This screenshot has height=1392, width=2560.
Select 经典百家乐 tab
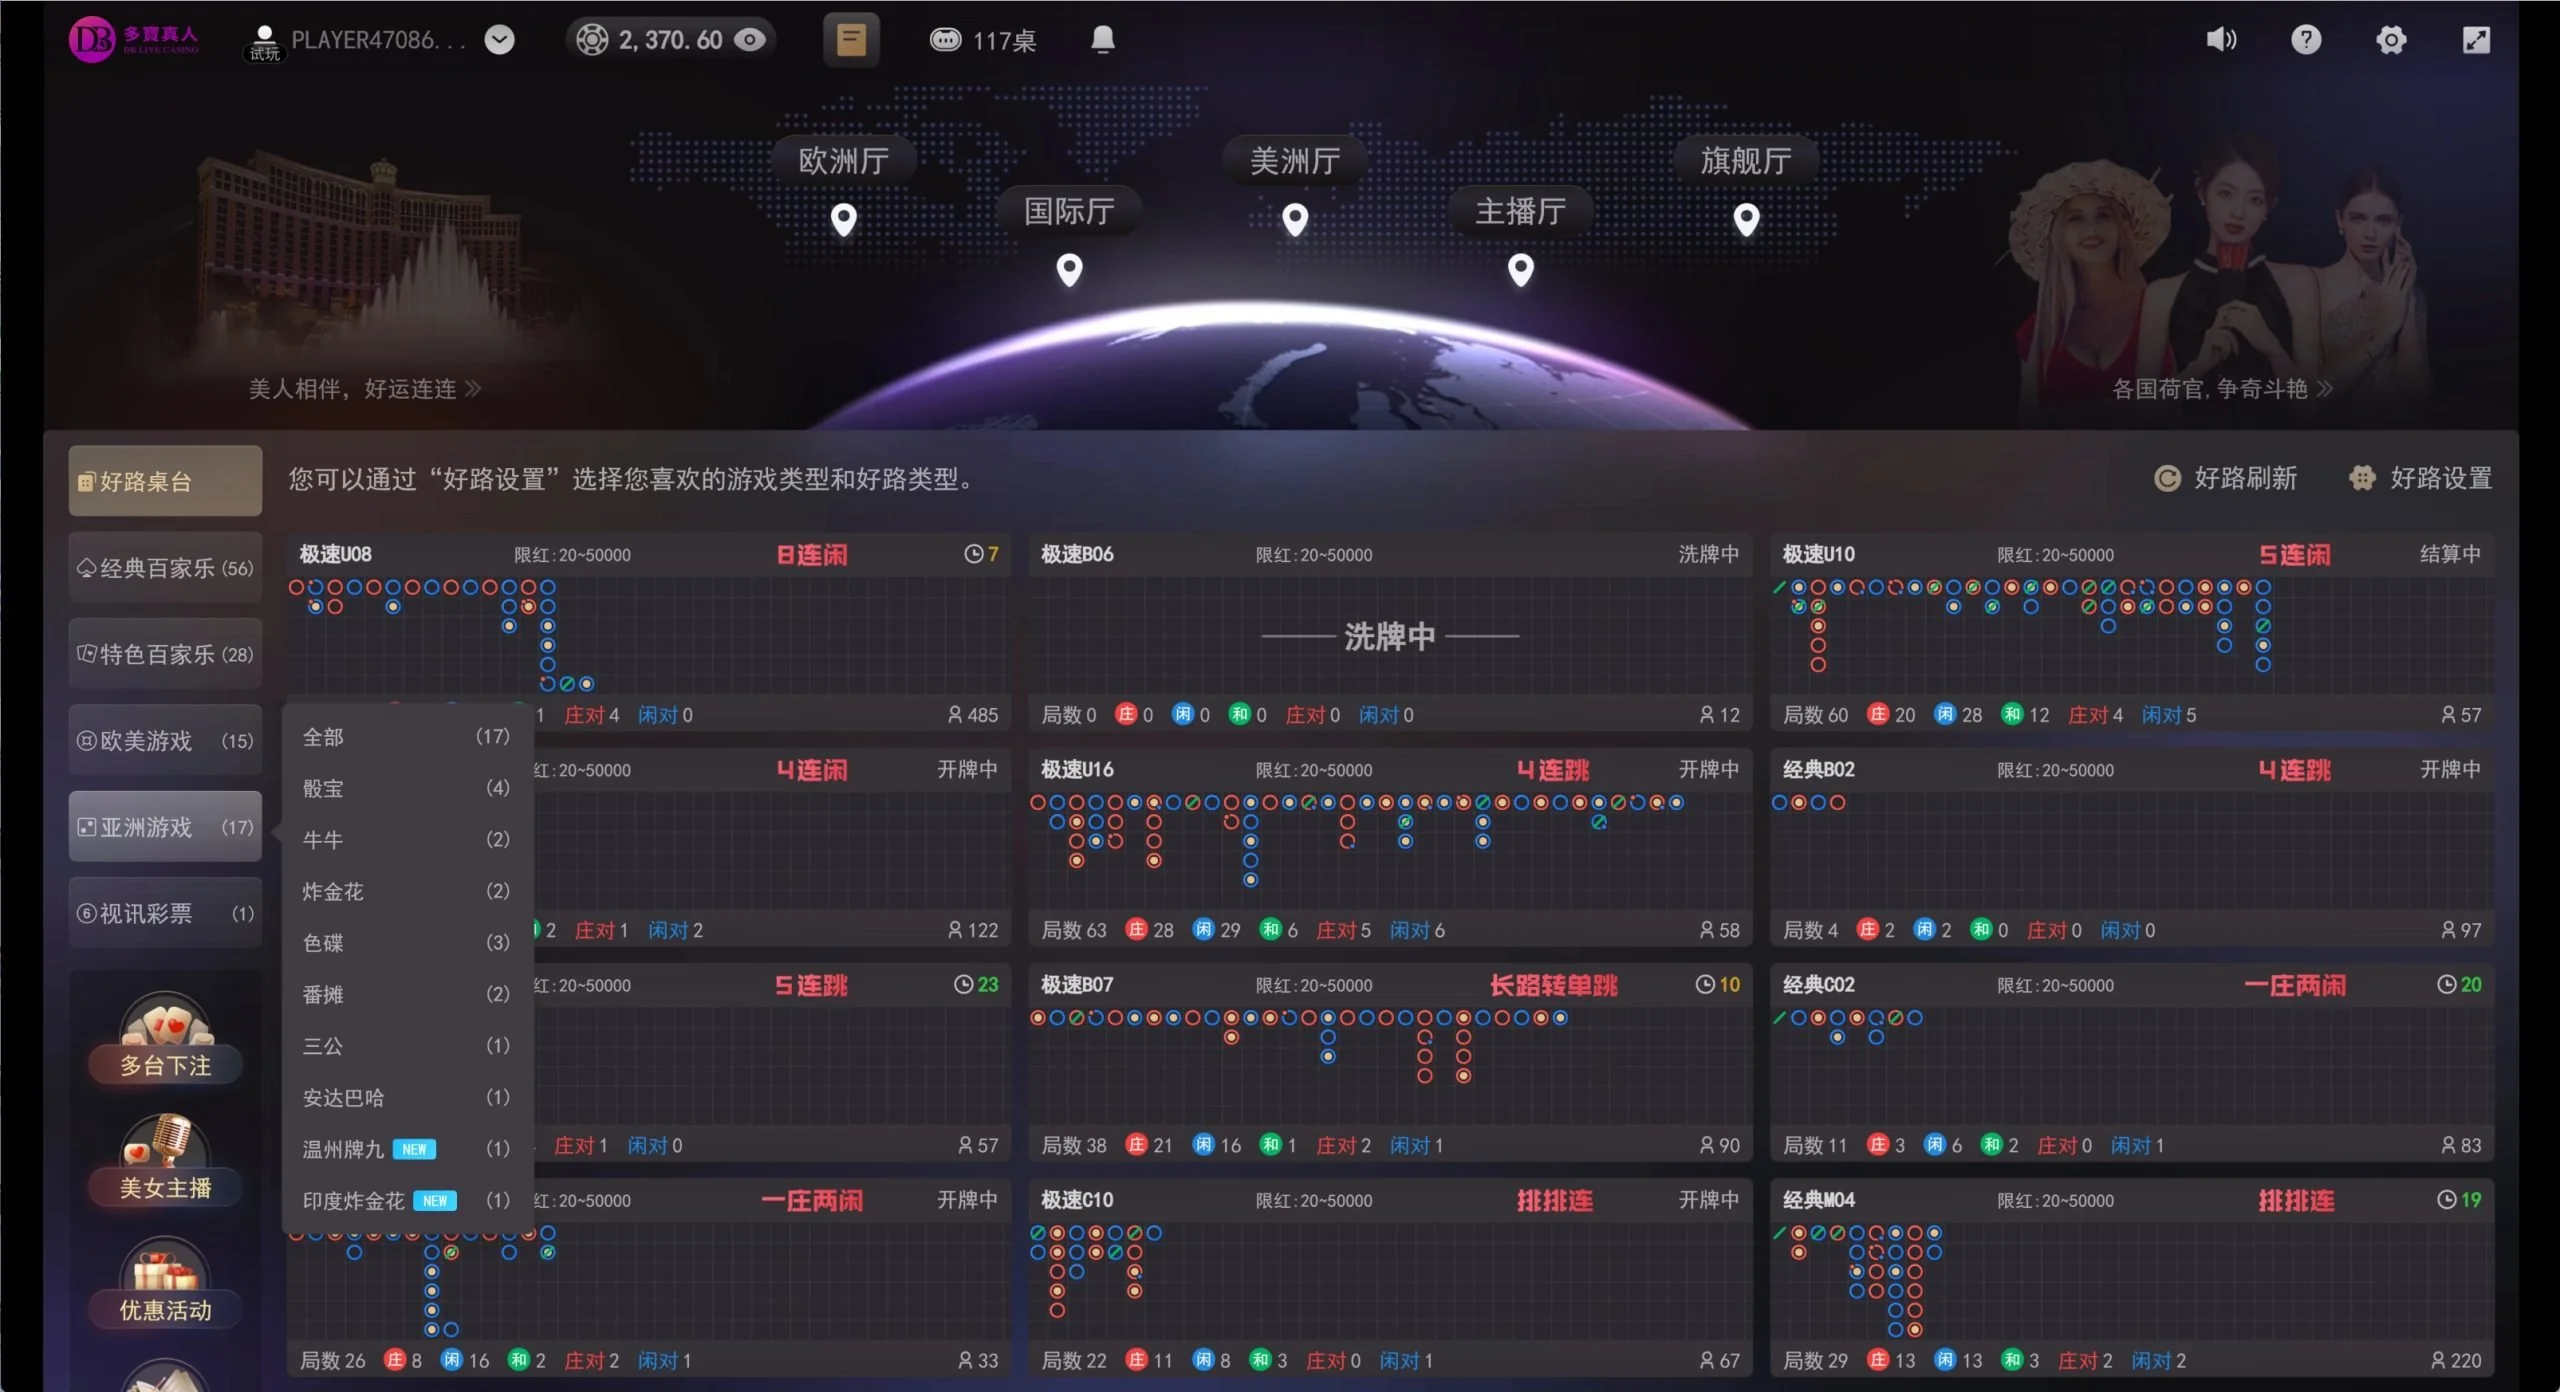165,568
